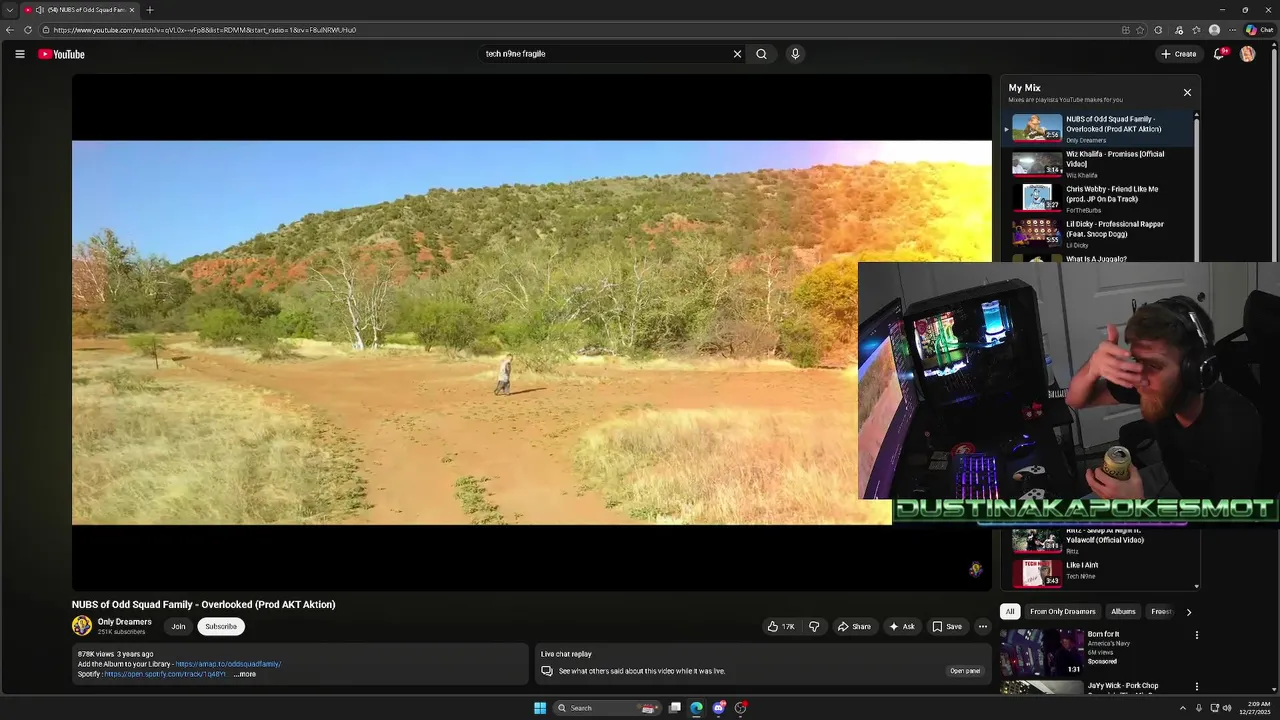
Task: Open the Only Dreamers channel name link
Action: point(125,622)
